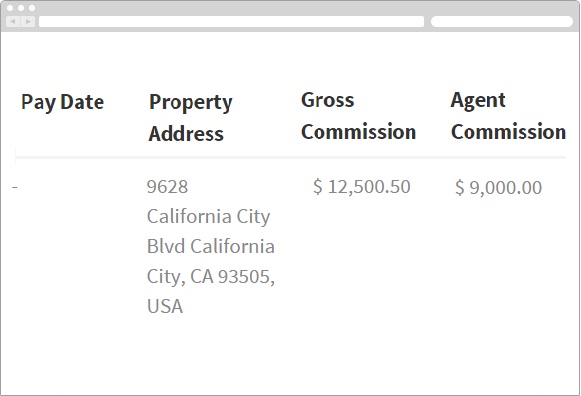The height and width of the screenshot is (396, 581).
Task: Select the dash in Pay Date cell
Action: [x=15, y=187]
